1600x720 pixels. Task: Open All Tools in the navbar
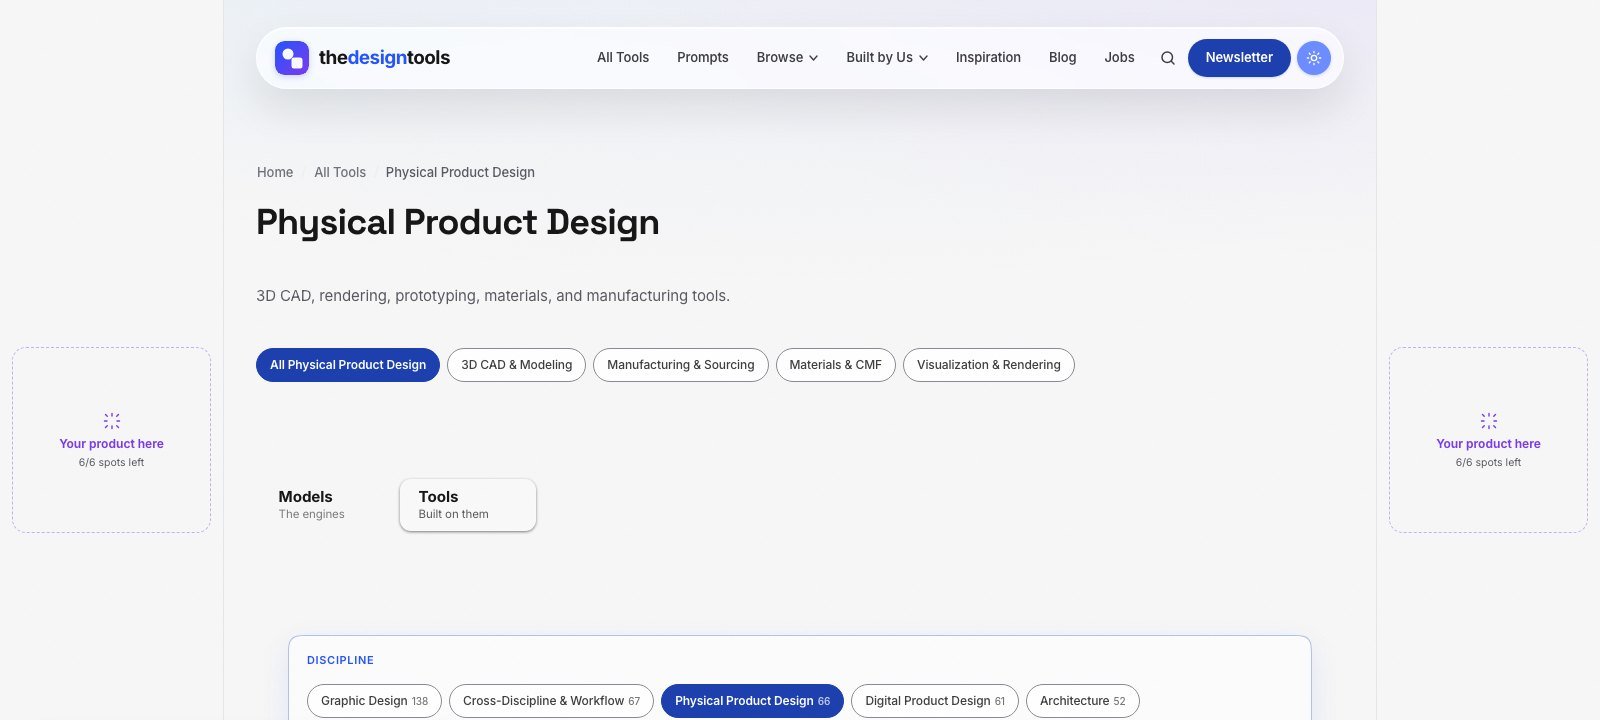[x=623, y=58]
